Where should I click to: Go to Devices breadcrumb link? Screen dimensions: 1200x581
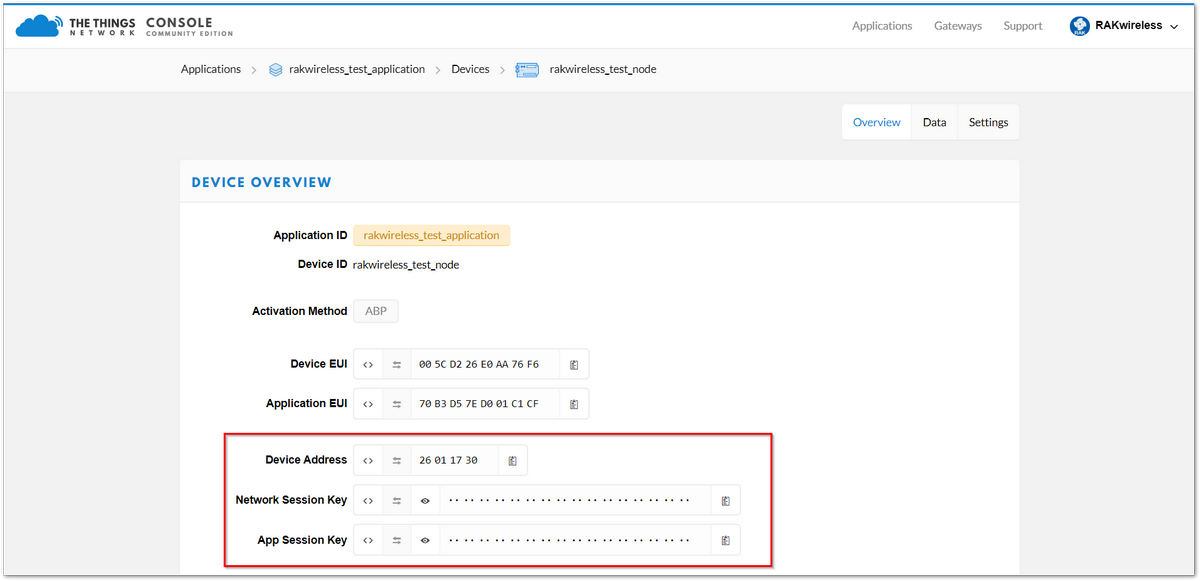470,69
